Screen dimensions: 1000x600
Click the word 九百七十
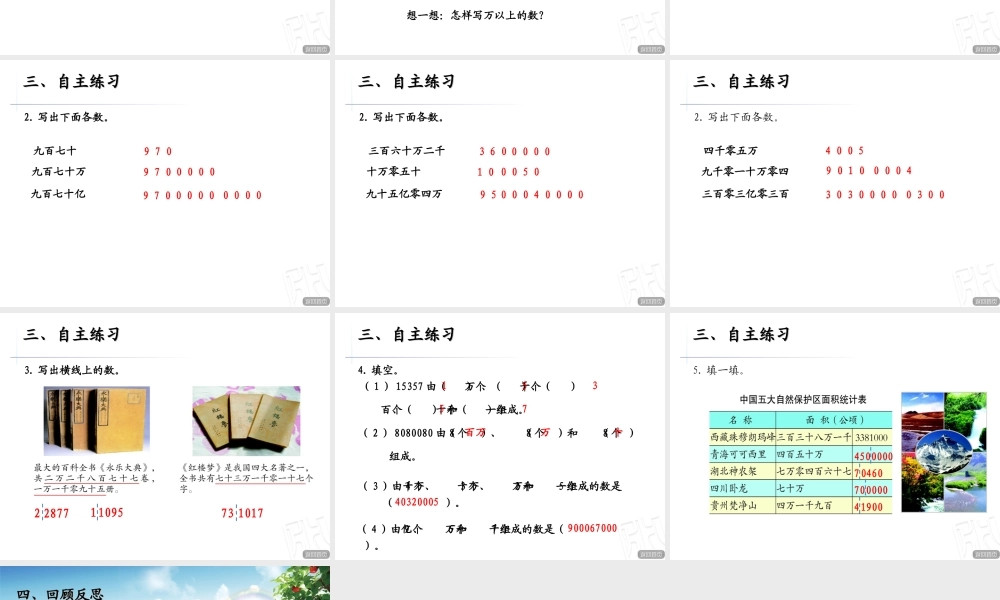coord(55,150)
